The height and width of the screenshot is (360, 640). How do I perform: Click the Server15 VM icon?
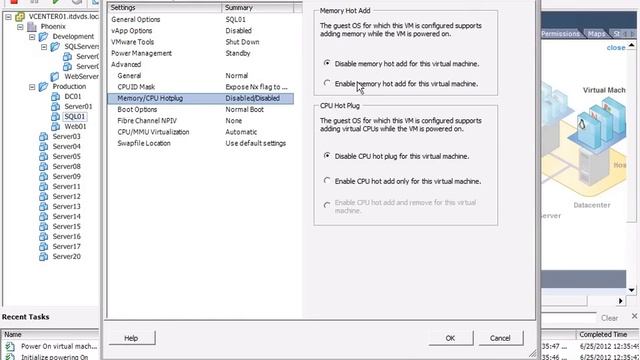43,227
